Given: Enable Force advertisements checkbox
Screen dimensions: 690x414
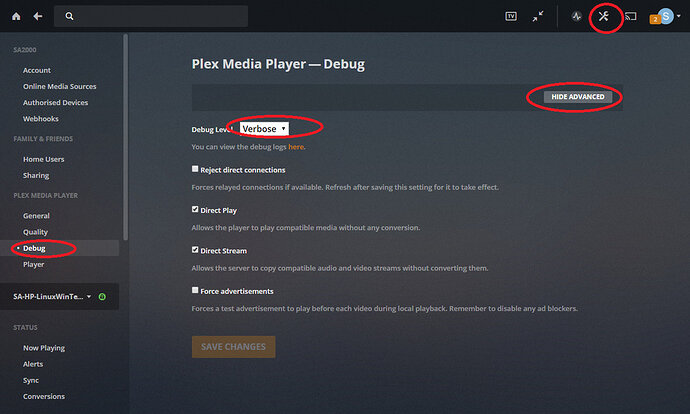Looking at the screenshot, I should click(195, 290).
